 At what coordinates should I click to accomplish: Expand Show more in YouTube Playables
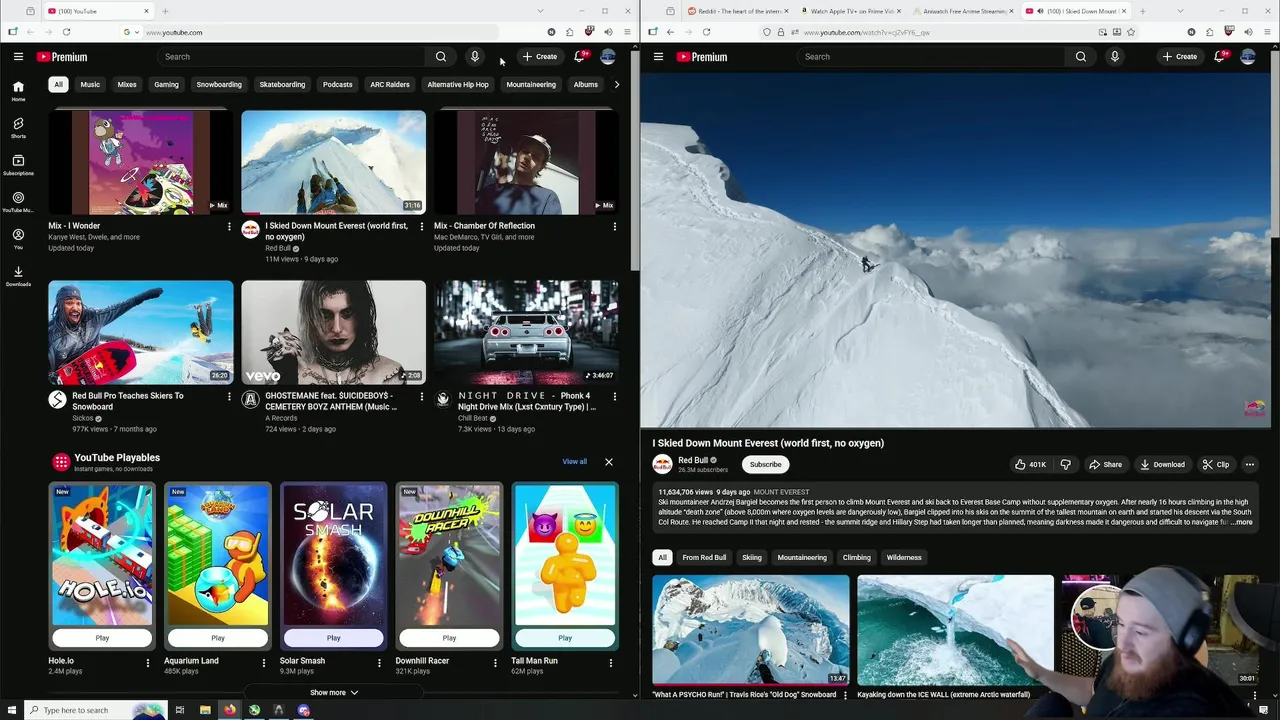334,692
